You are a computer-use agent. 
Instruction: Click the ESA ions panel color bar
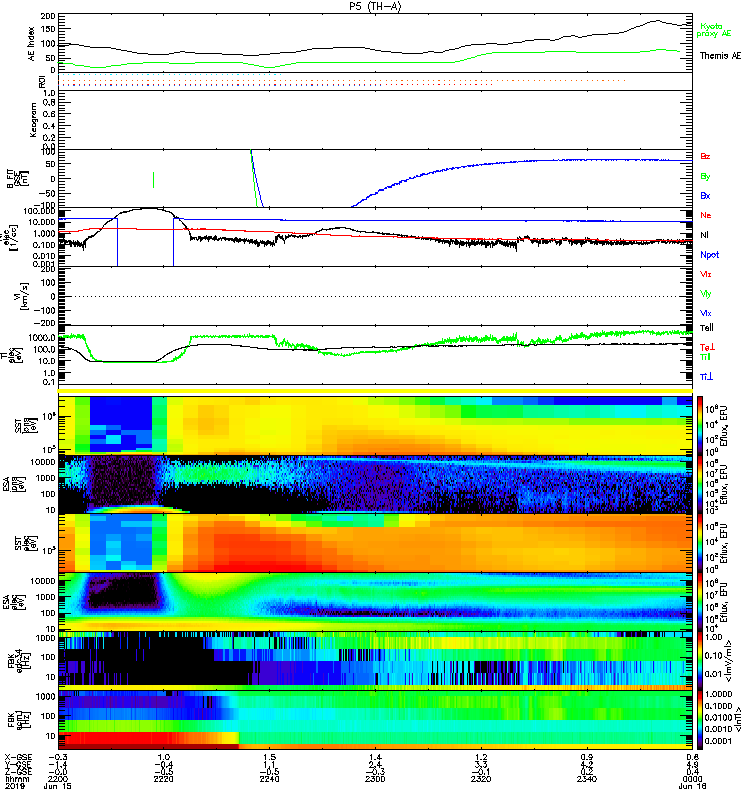tap(699, 484)
